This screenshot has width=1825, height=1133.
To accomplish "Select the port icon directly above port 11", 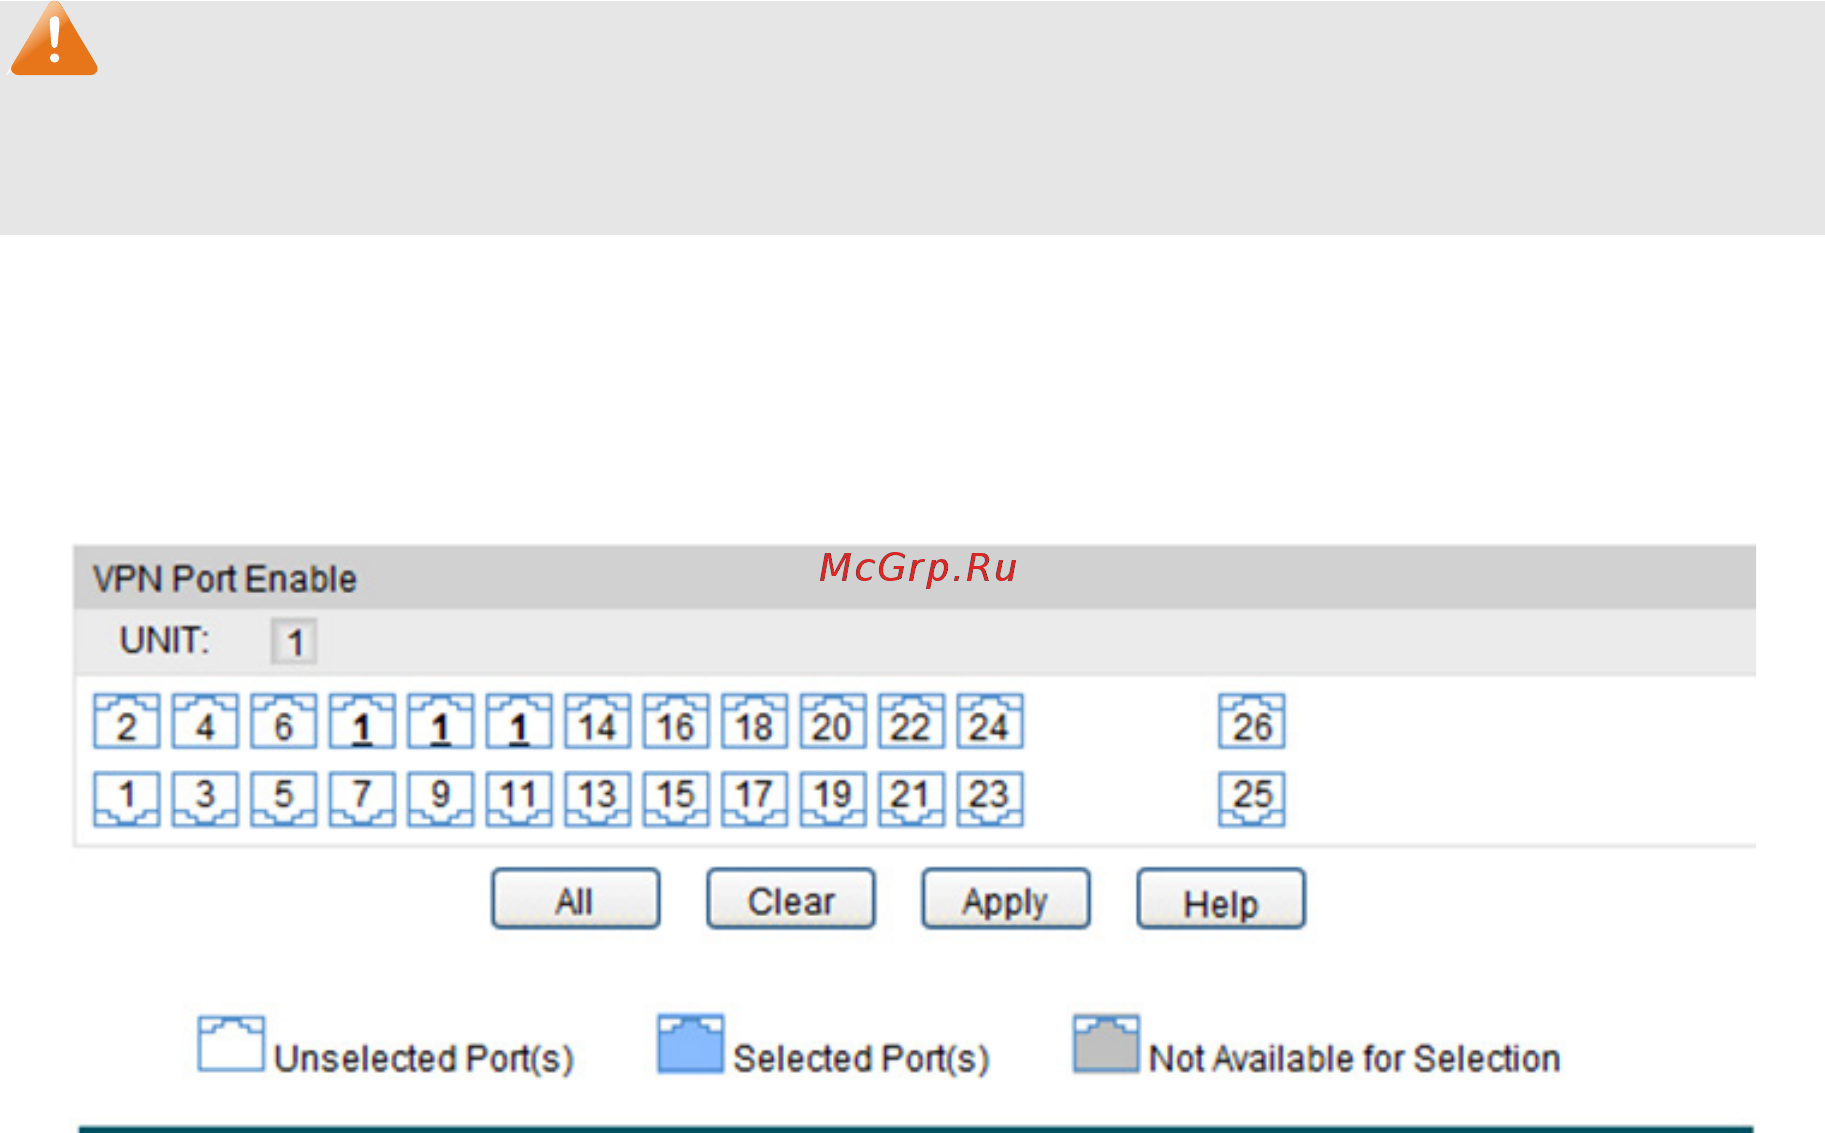I will 519,722.
